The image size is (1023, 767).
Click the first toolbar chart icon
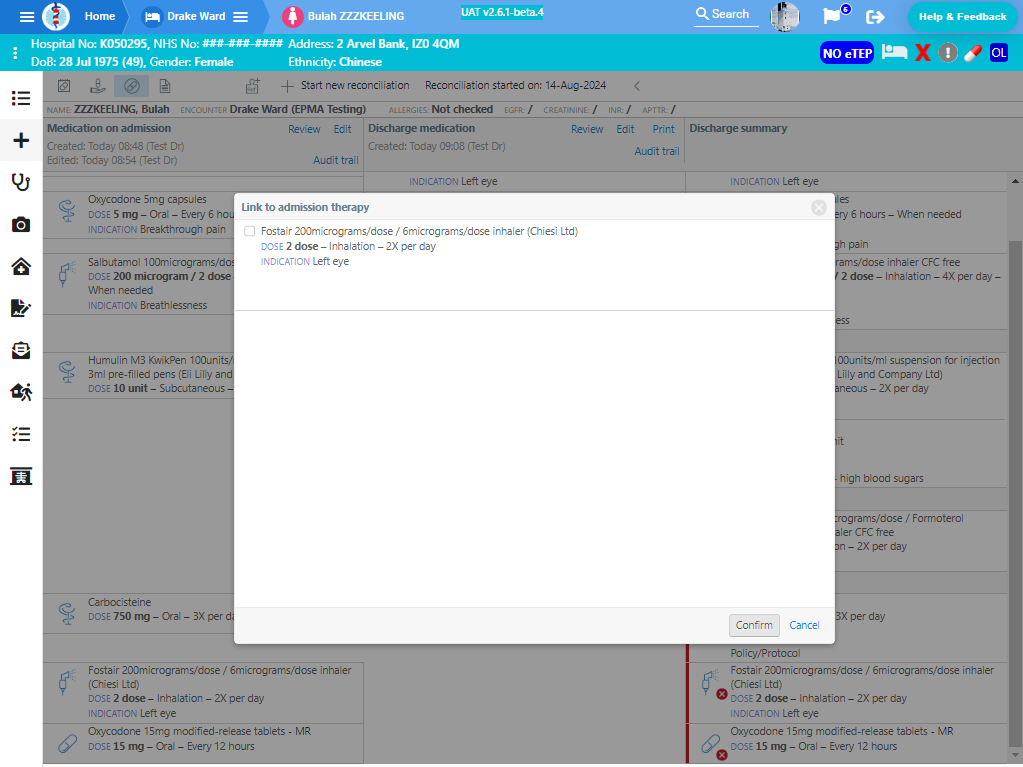pos(64,85)
